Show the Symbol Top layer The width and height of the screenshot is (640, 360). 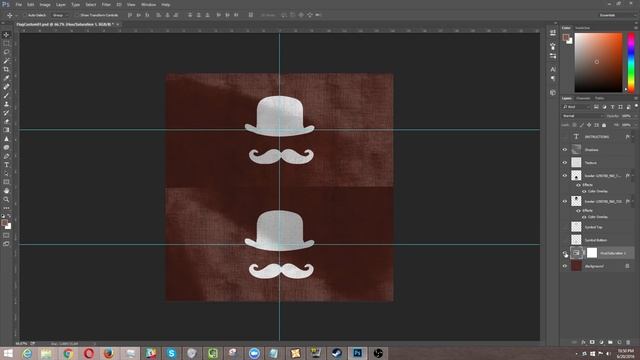click(x=565, y=227)
